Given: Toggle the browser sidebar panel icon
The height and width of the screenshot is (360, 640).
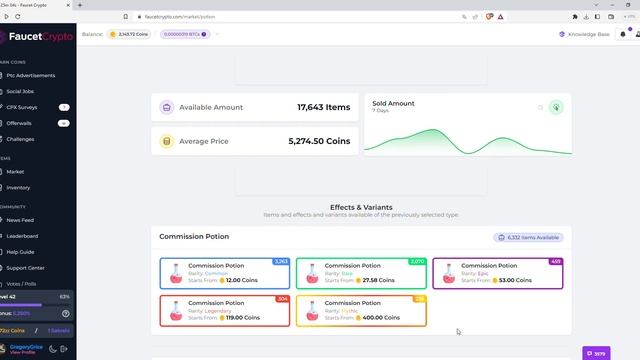Looking at the screenshot, I should (597, 17).
